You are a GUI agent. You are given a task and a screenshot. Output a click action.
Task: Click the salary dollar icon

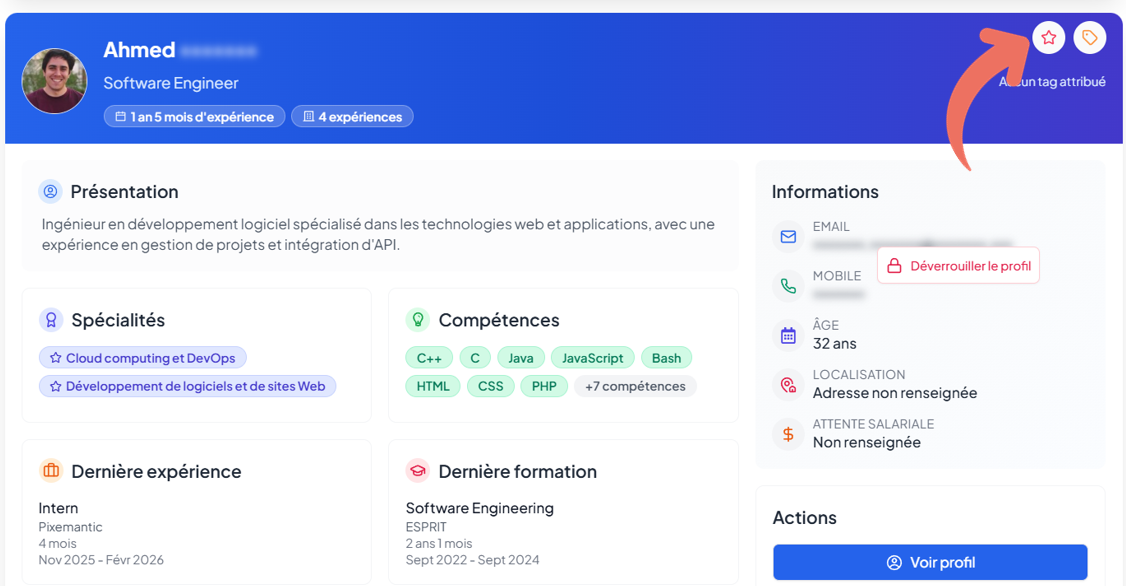788,434
